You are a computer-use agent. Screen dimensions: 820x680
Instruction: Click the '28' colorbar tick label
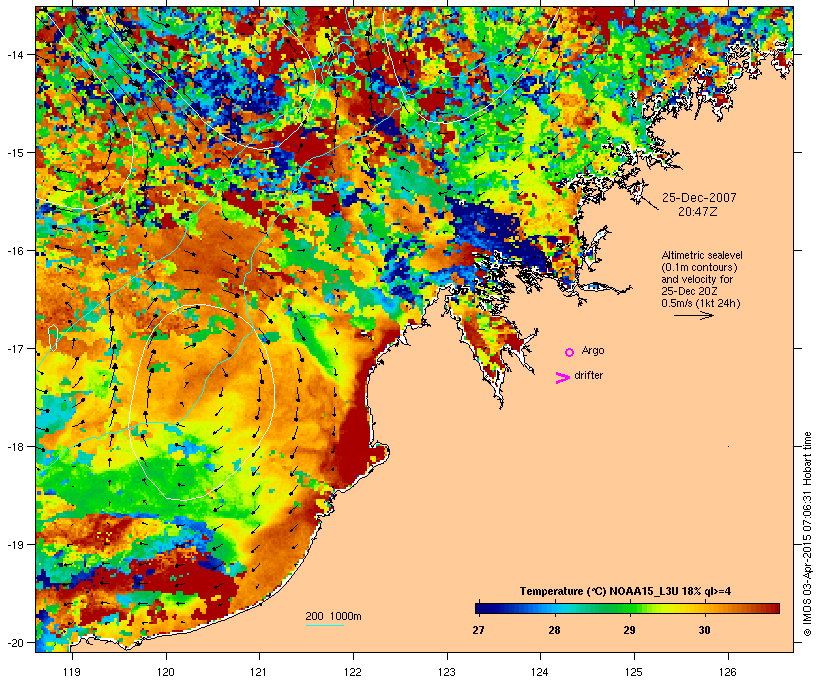click(554, 630)
